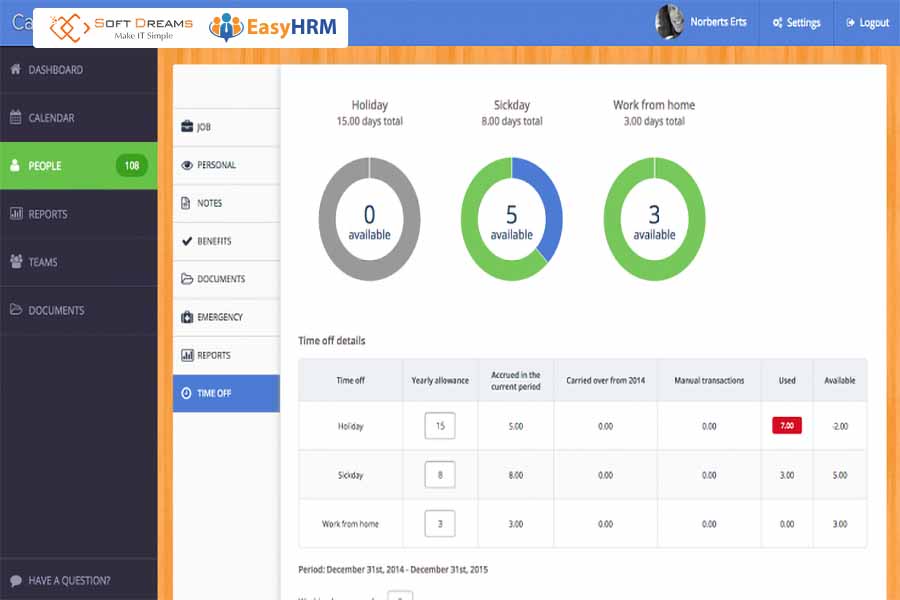Image resolution: width=900 pixels, height=600 pixels.
Task: Click the Holiday available value -2.00
Action: click(x=840, y=426)
